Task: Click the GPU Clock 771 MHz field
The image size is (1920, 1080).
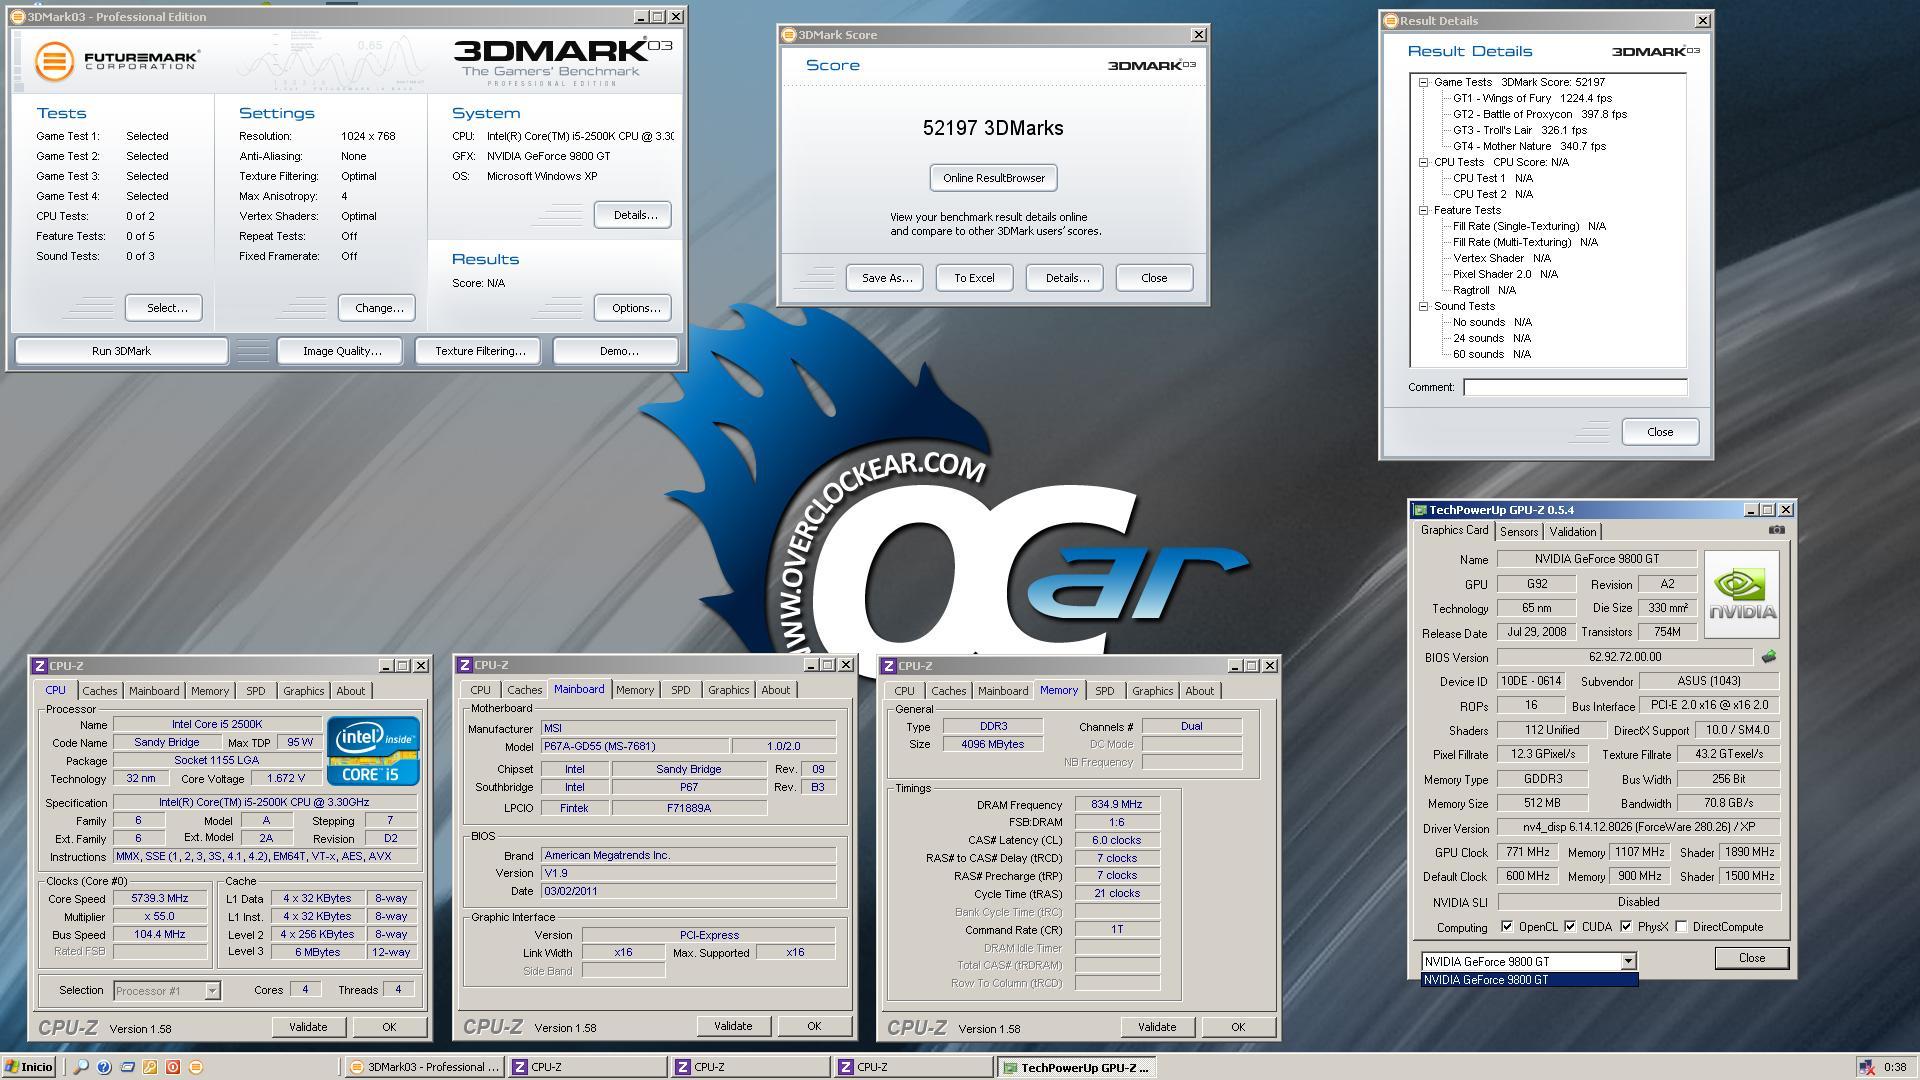Action: [1528, 852]
